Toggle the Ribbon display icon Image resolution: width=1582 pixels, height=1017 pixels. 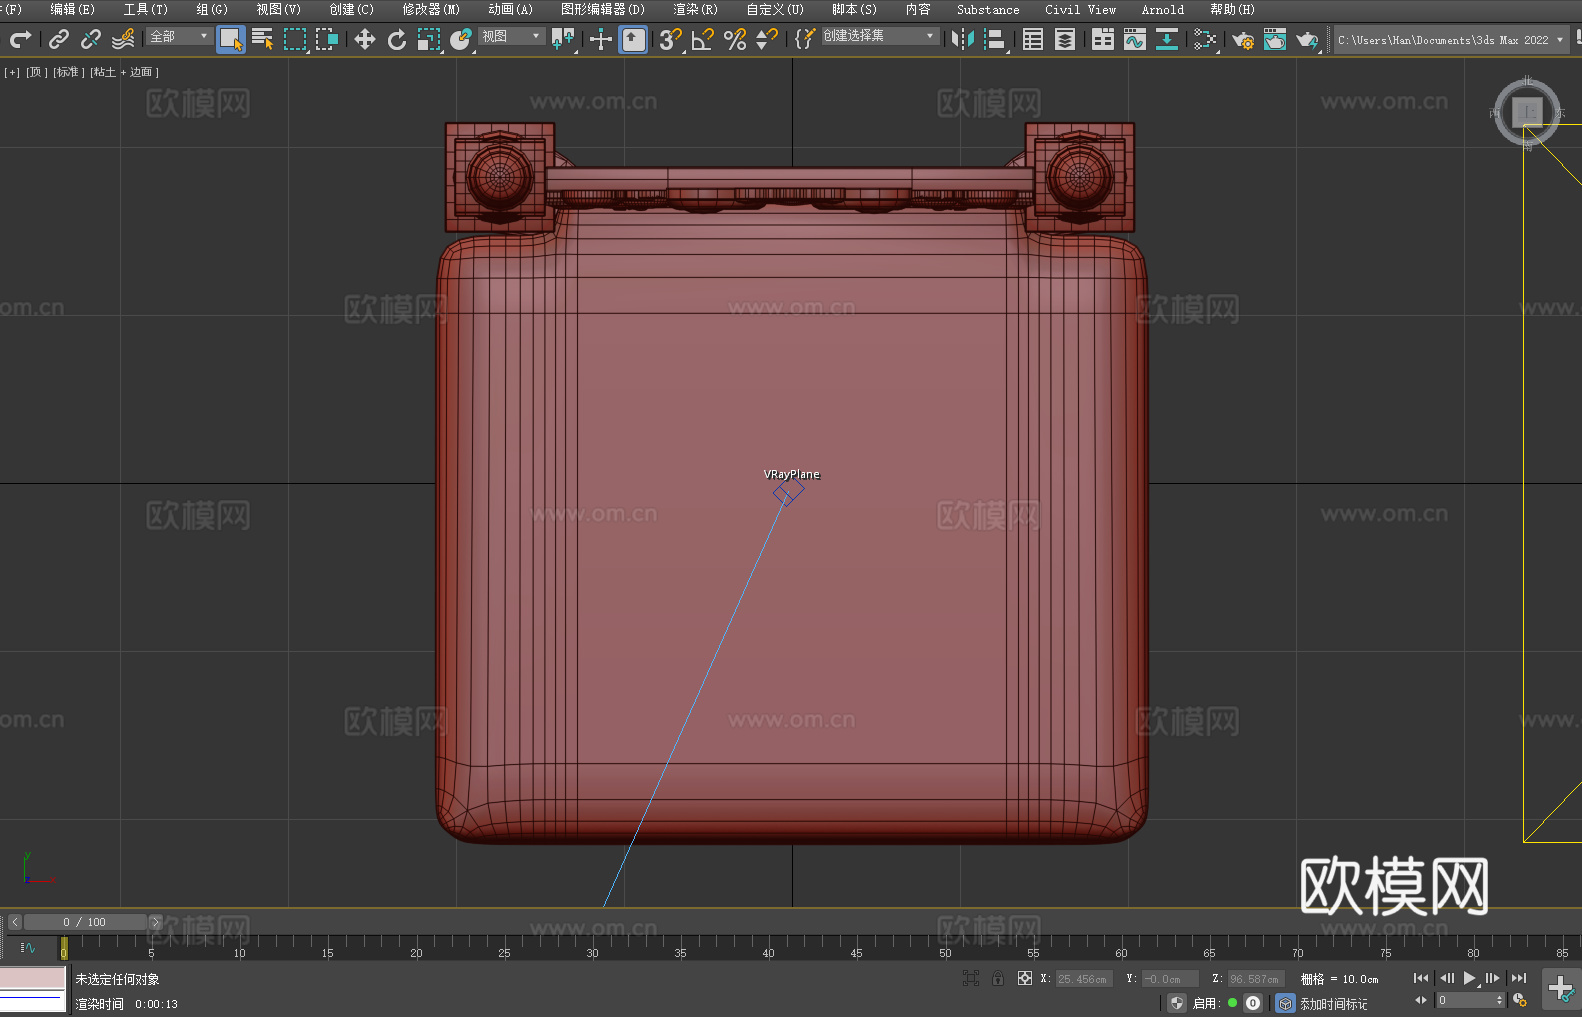[1103, 39]
